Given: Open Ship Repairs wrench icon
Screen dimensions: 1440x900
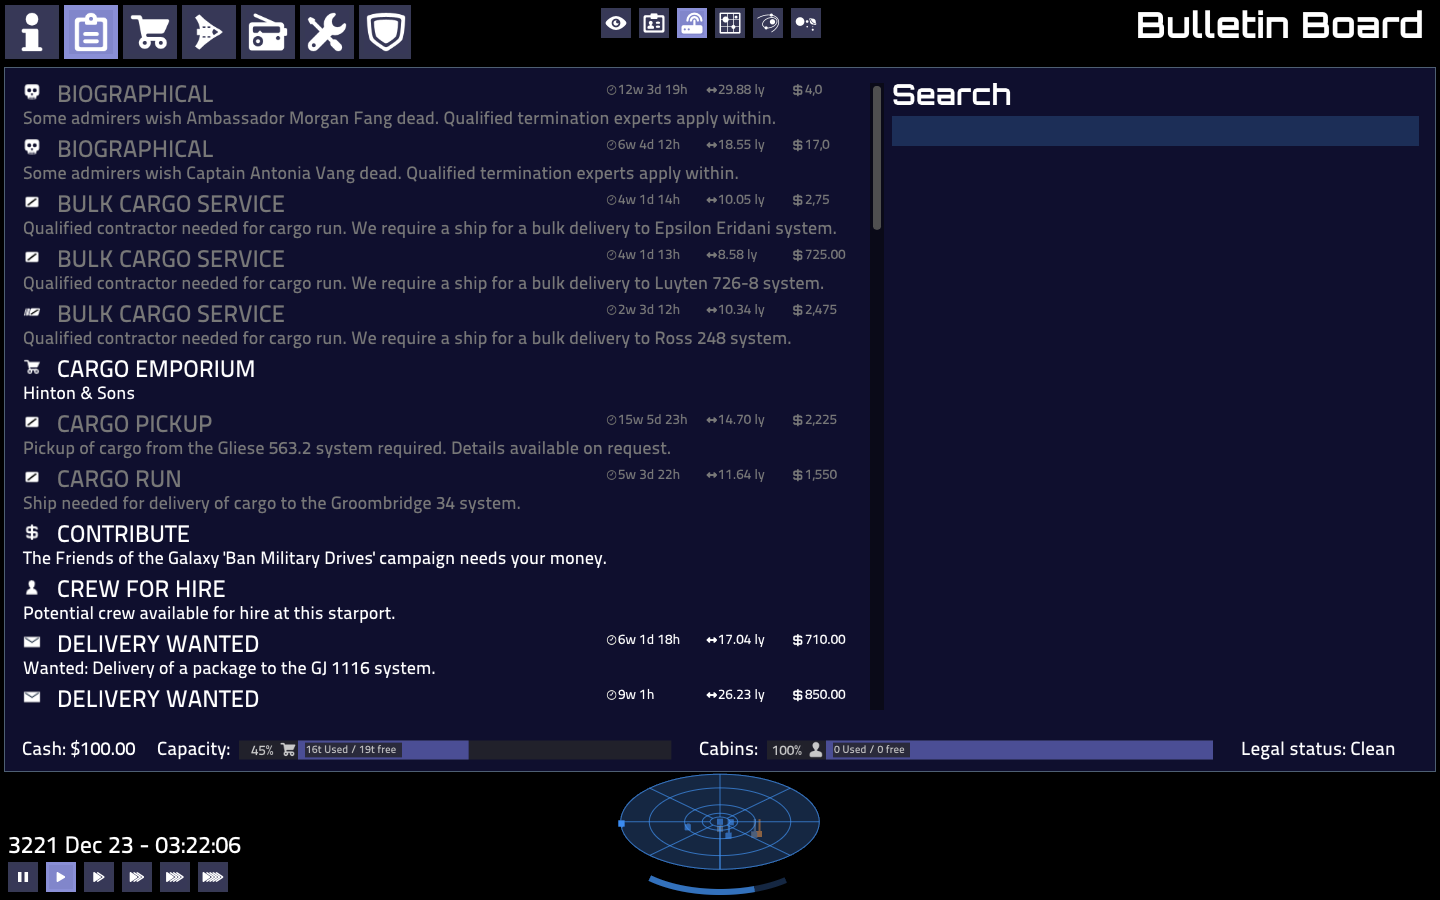Looking at the screenshot, I should pos(327,32).
